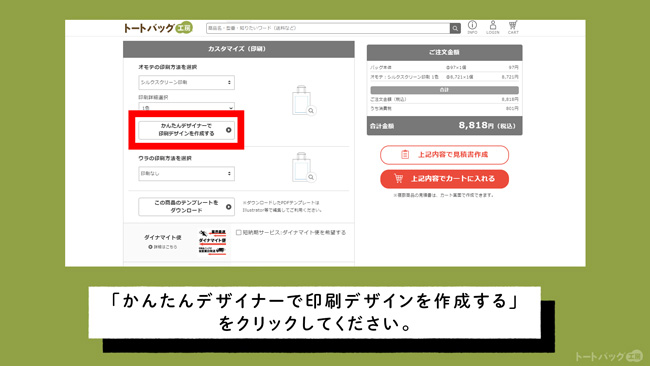Zoom the back-side bag preview thumbnail
This screenshot has height=366, width=650.
tap(303, 167)
